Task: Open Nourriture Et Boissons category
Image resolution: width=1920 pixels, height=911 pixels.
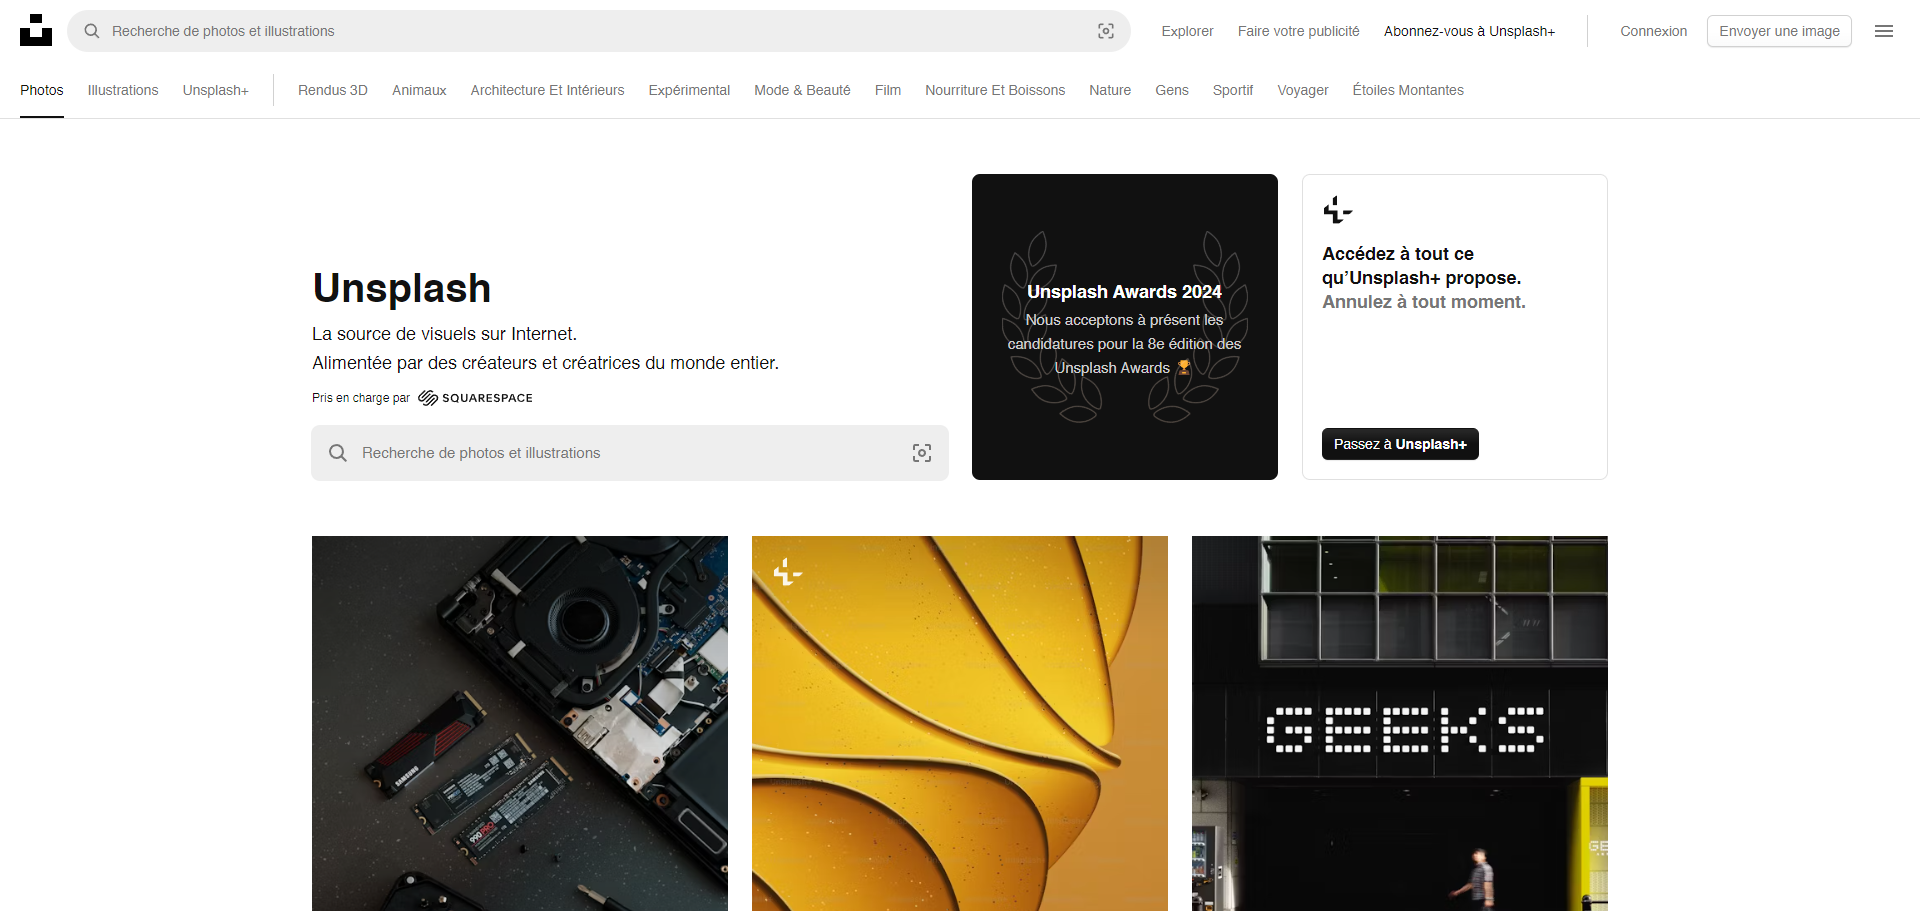Action: [x=995, y=90]
